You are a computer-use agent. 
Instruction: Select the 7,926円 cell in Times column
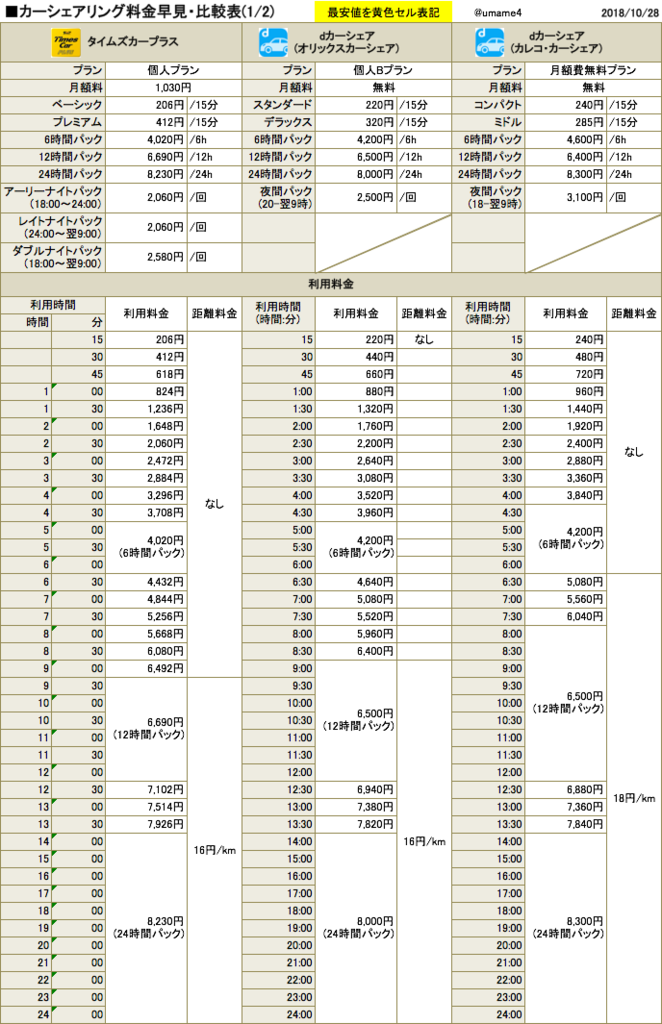coord(146,824)
